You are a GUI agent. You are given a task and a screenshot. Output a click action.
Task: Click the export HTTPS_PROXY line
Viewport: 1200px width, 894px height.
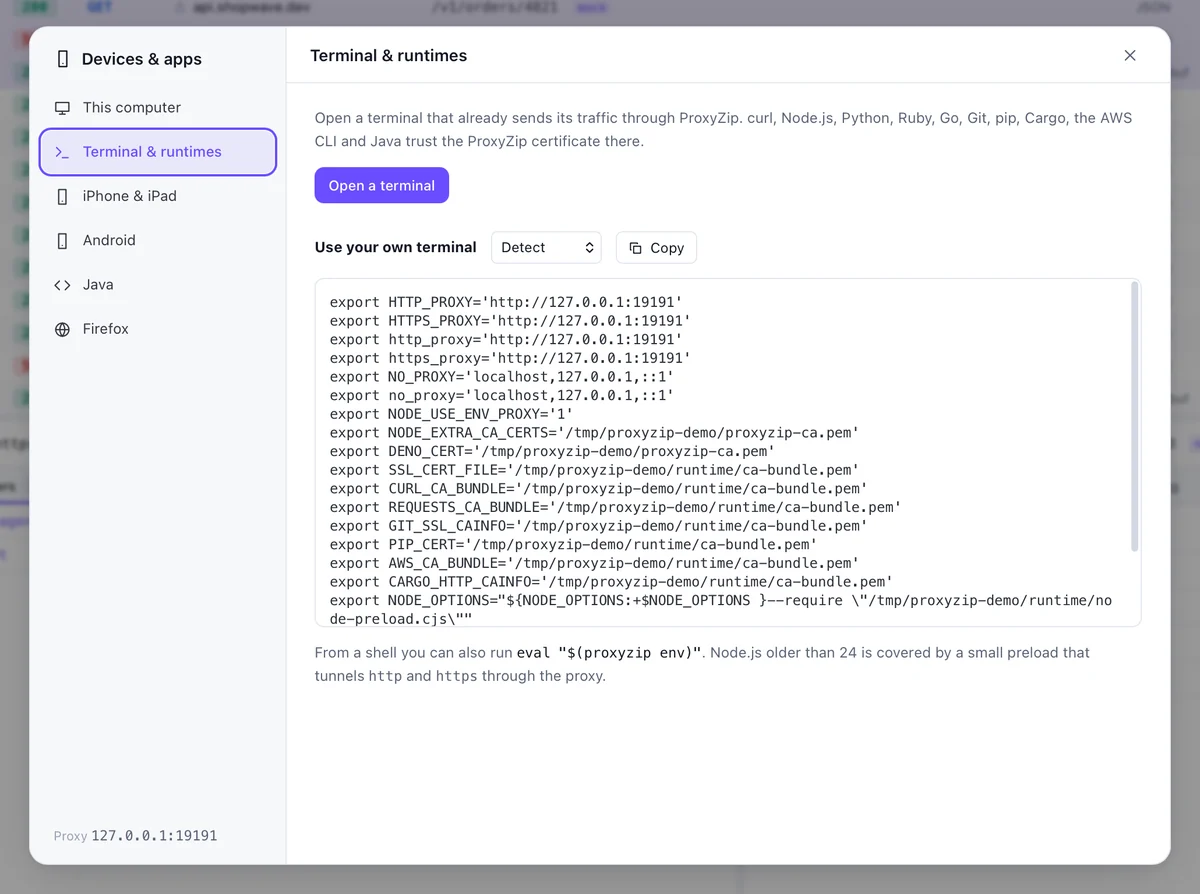click(x=510, y=321)
